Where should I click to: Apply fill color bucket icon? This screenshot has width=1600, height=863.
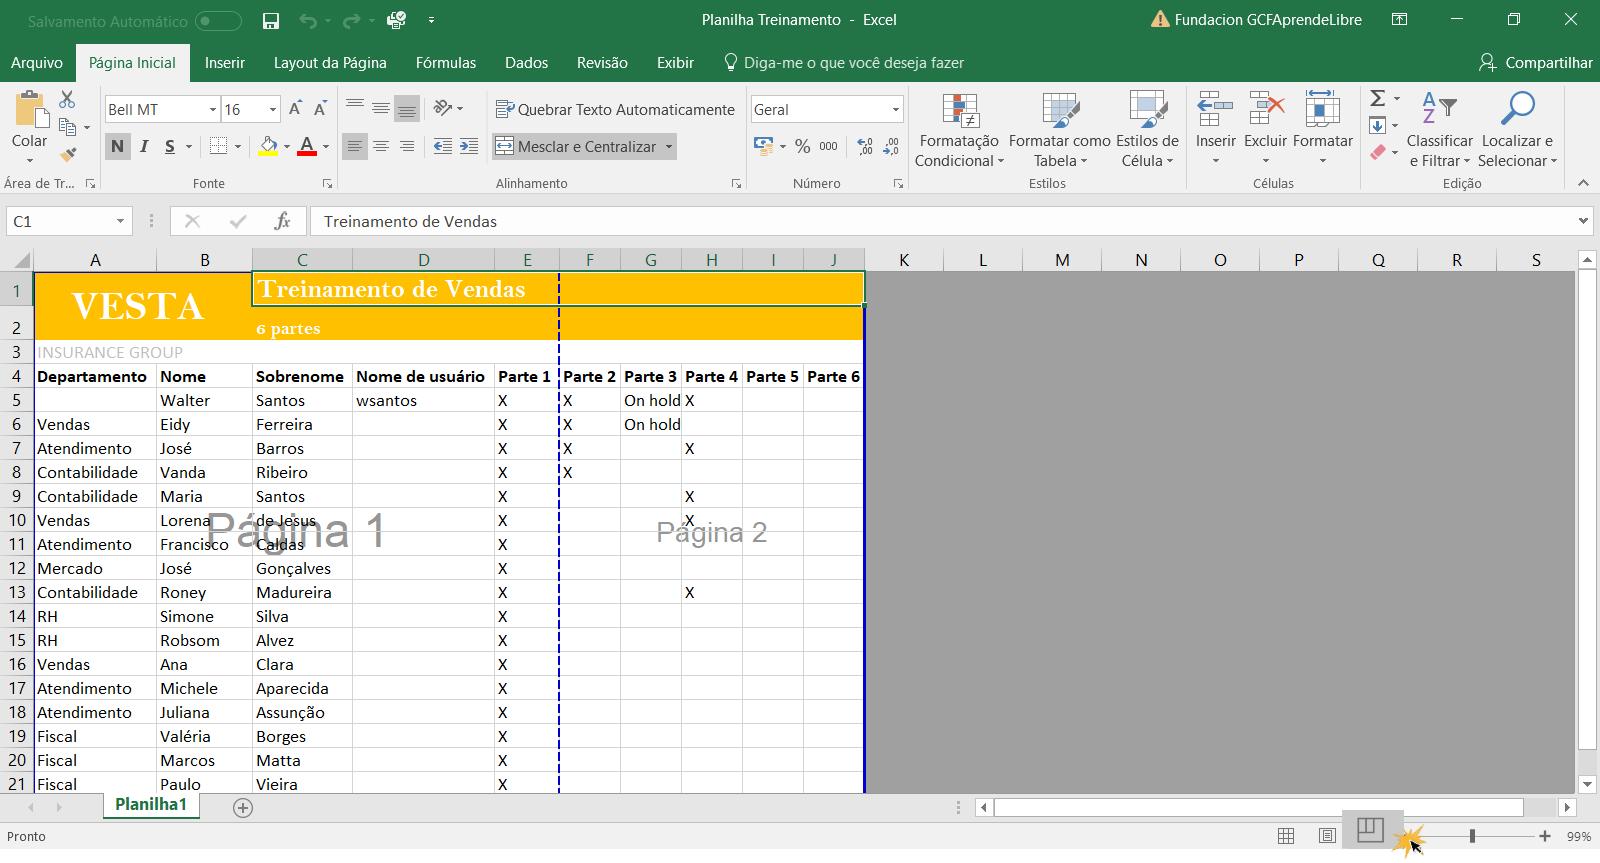click(x=267, y=146)
